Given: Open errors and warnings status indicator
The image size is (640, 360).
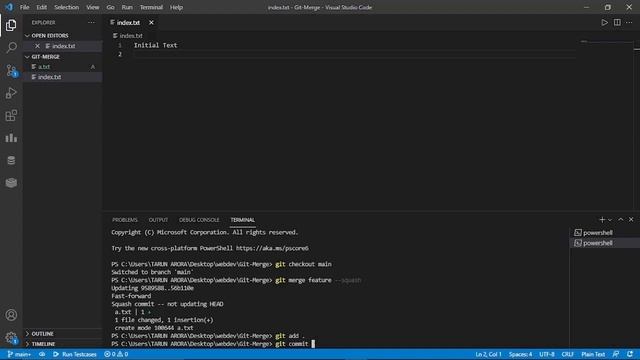Looking at the screenshot, I should pyautogui.click(x=116, y=354).
